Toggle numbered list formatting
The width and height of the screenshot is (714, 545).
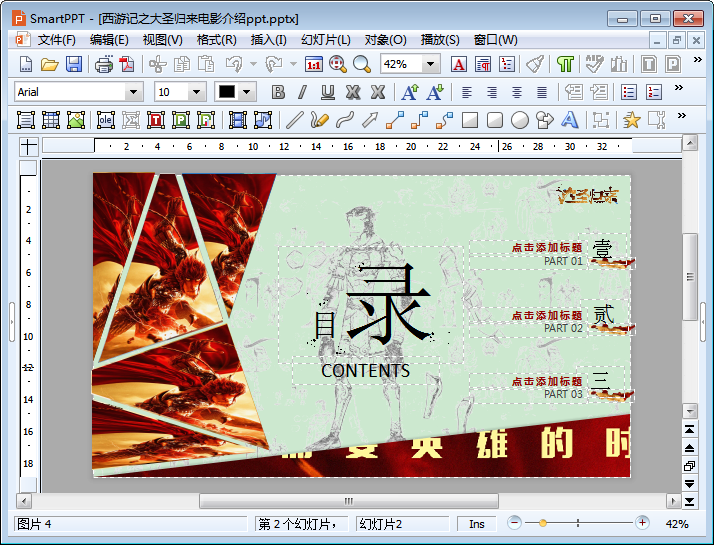(x=653, y=92)
